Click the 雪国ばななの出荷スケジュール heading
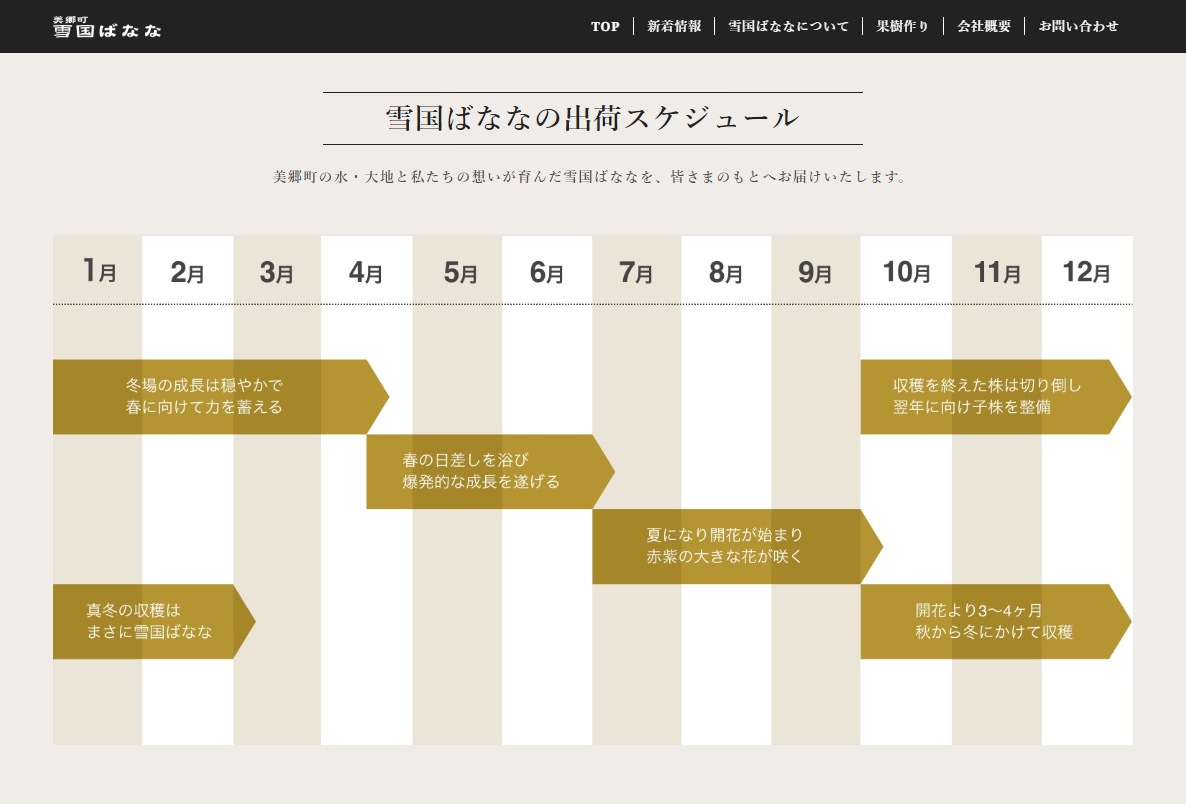The image size is (1186, 804). [x=592, y=118]
